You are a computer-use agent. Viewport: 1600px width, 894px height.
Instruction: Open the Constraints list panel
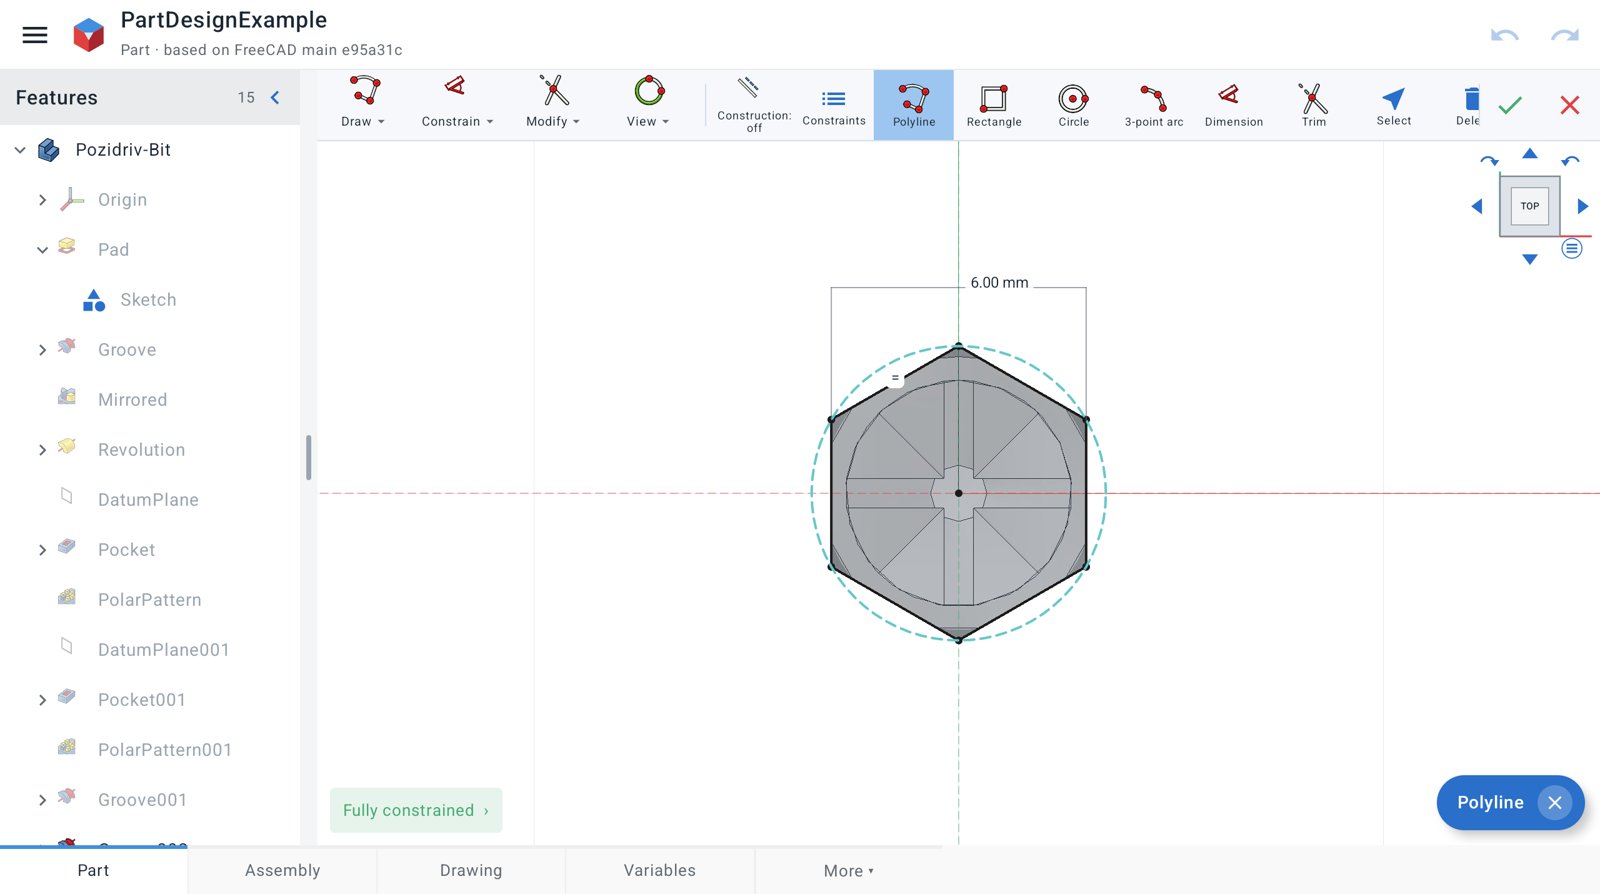(x=833, y=105)
